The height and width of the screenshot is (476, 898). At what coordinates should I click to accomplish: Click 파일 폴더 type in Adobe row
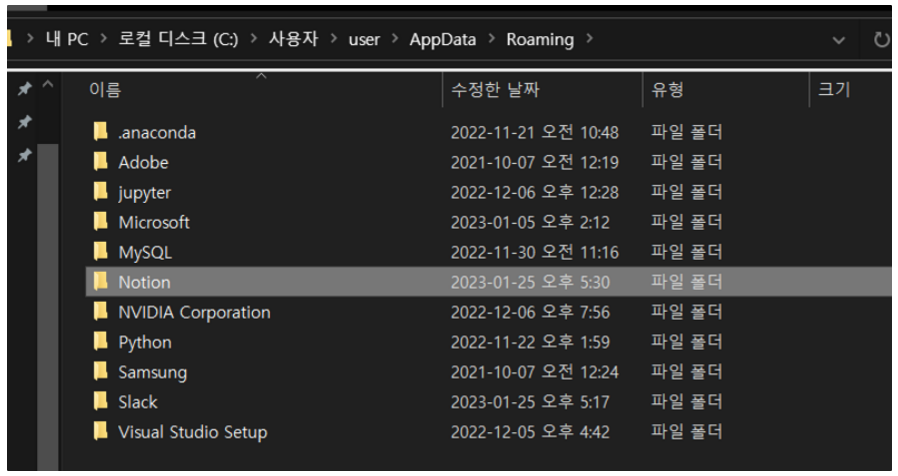(x=686, y=162)
